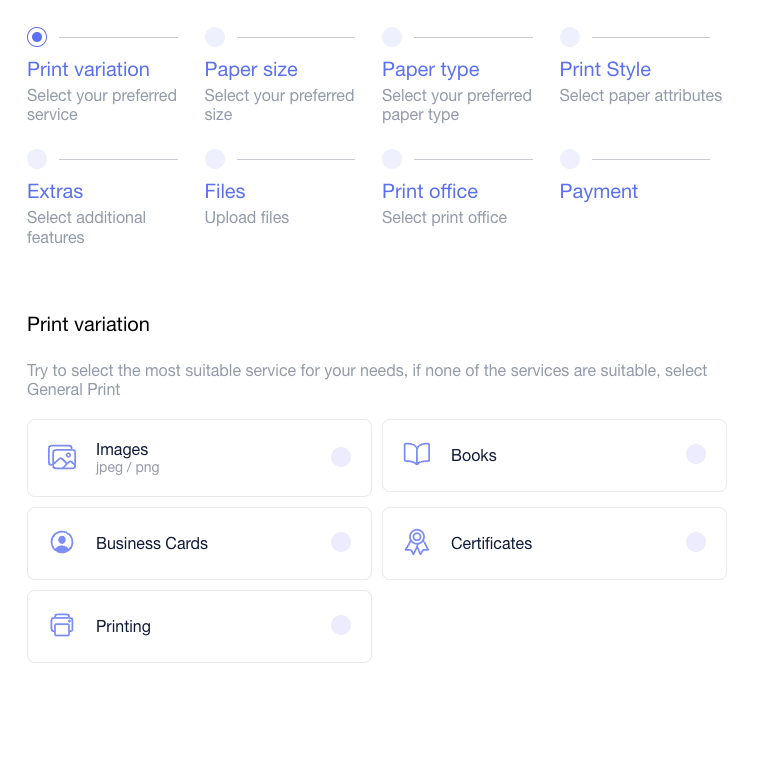Click the Payment step indicator circle
The height and width of the screenshot is (773, 763).
(570, 159)
